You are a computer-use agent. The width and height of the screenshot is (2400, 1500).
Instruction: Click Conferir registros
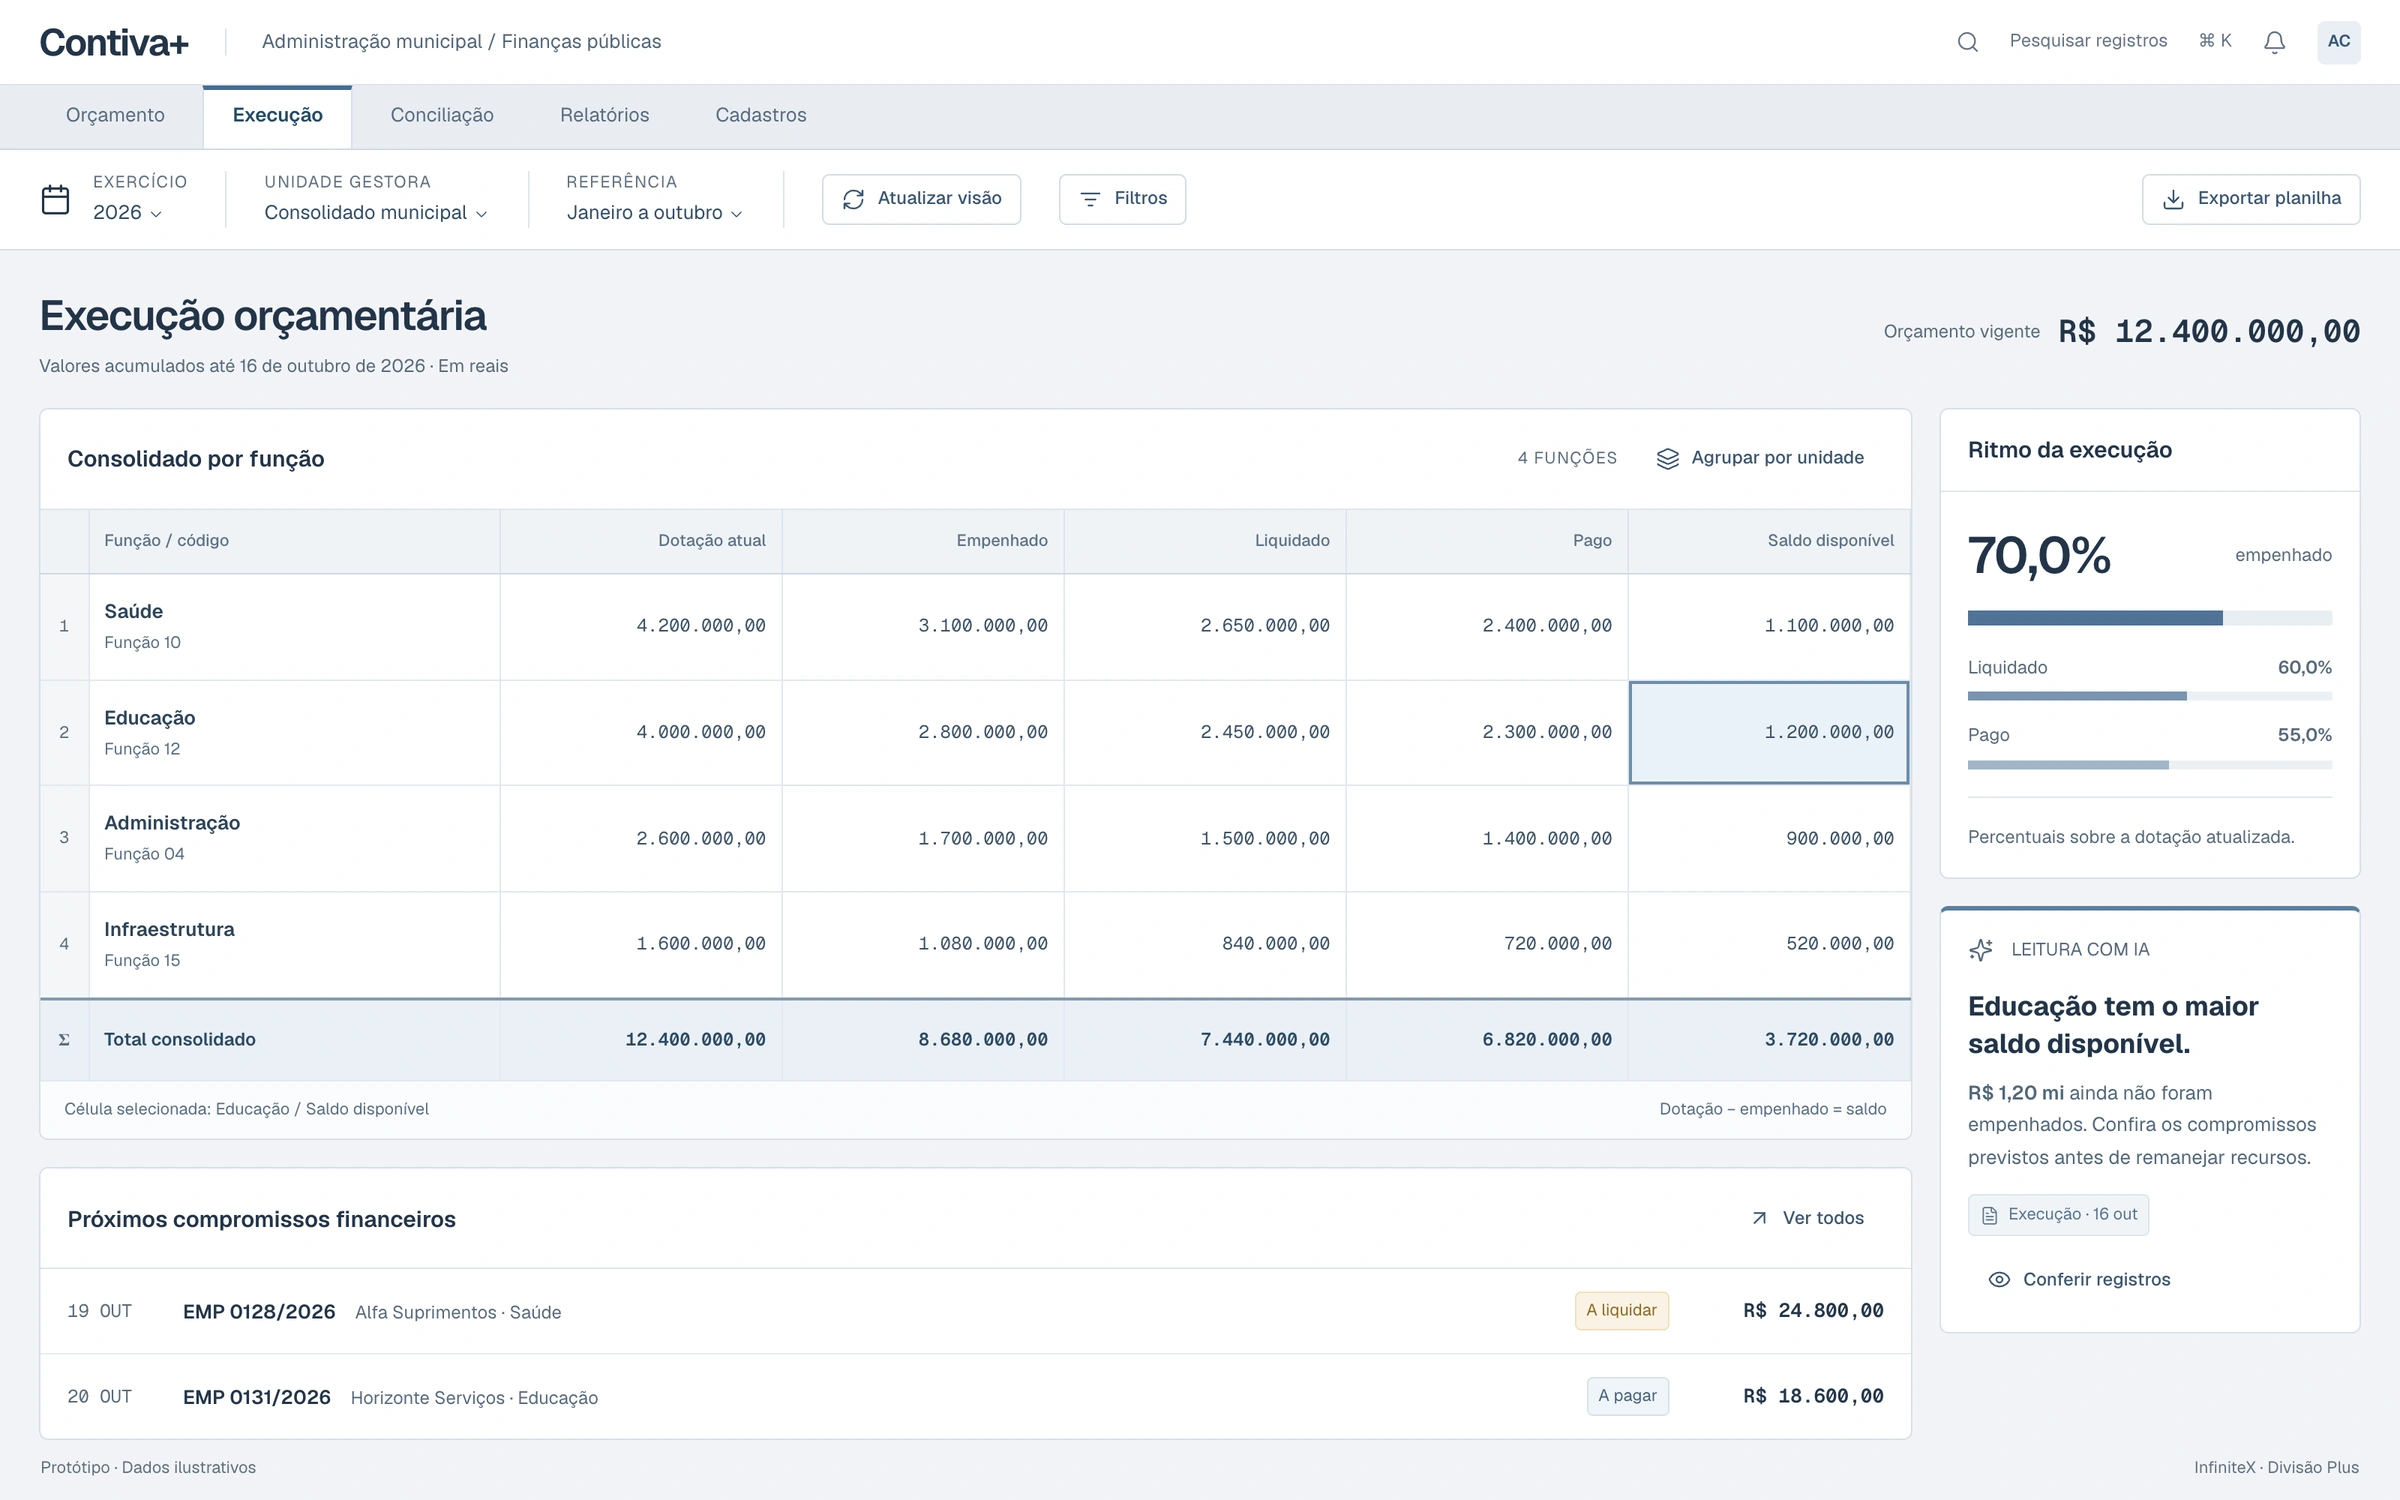(x=2079, y=1280)
